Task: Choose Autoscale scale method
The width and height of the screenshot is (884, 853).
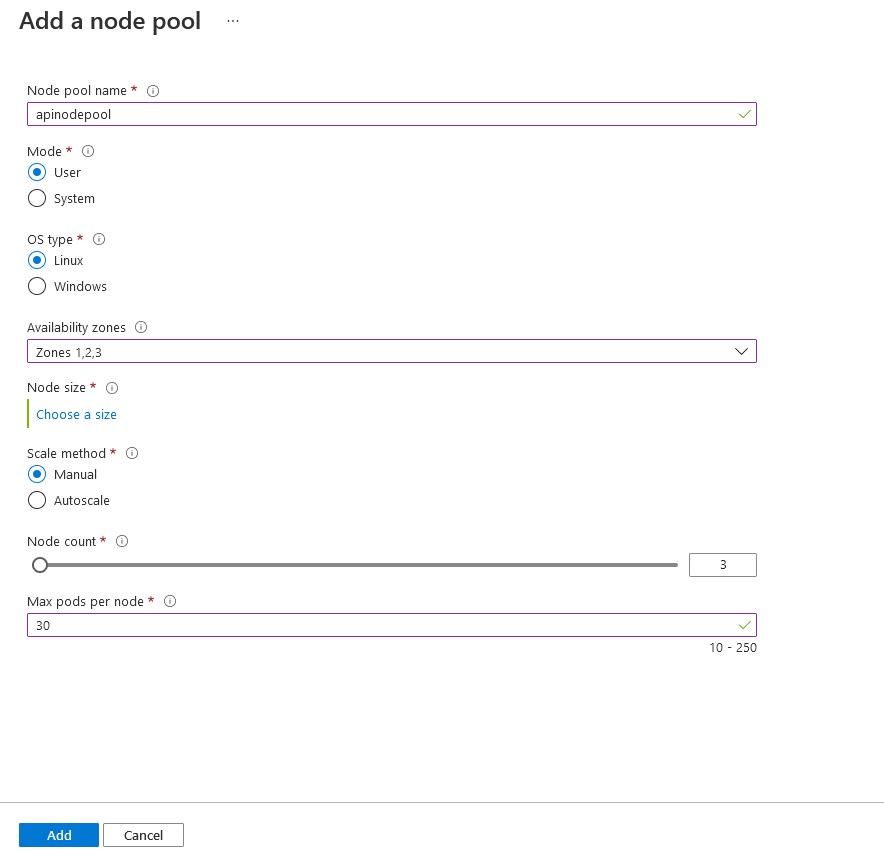Action: [37, 500]
